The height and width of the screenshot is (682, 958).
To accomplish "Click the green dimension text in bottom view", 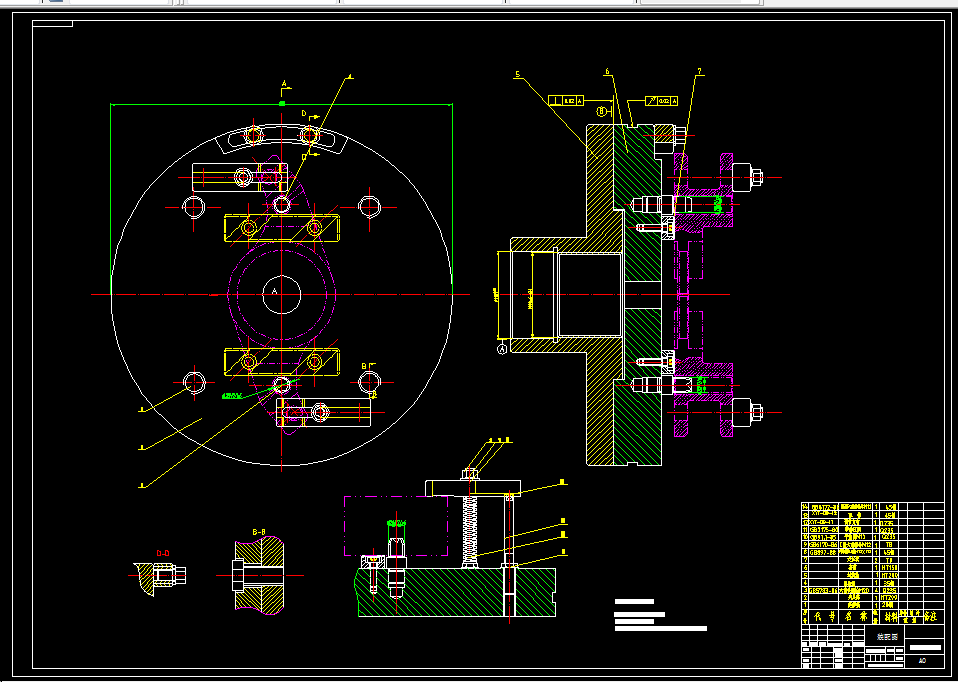I will coord(397,524).
